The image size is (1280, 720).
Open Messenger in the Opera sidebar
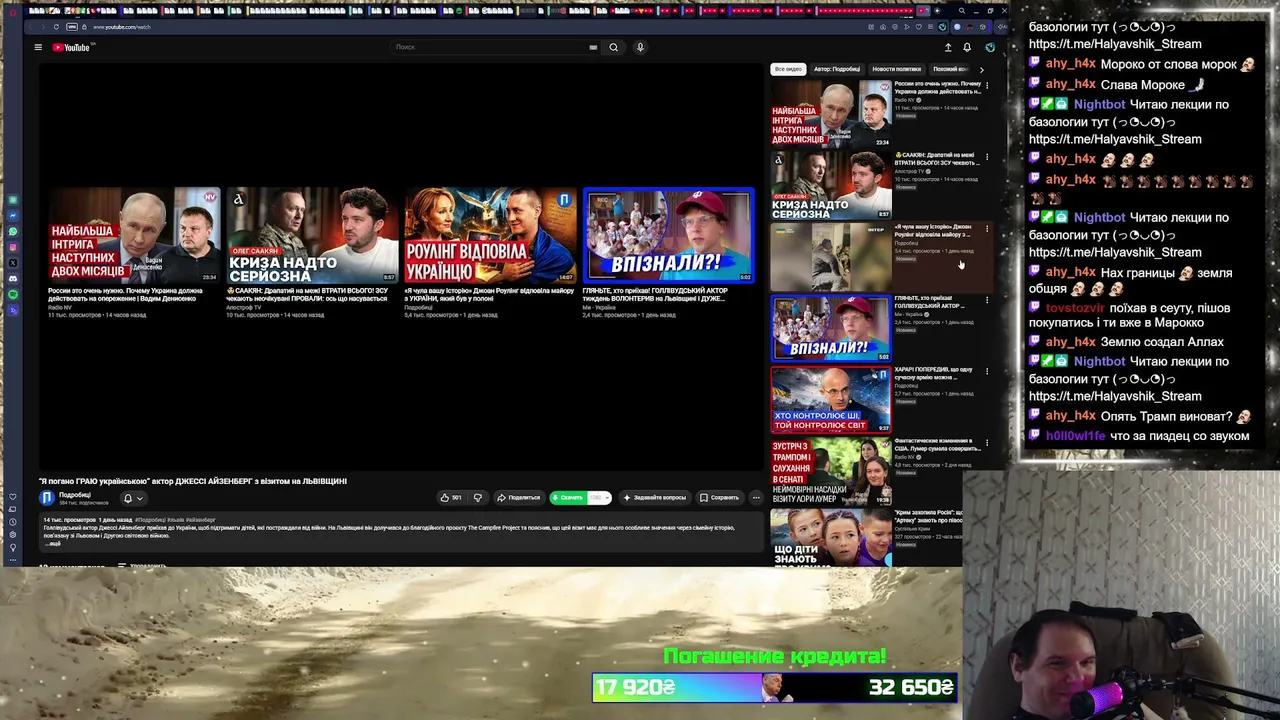click(x=13, y=215)
